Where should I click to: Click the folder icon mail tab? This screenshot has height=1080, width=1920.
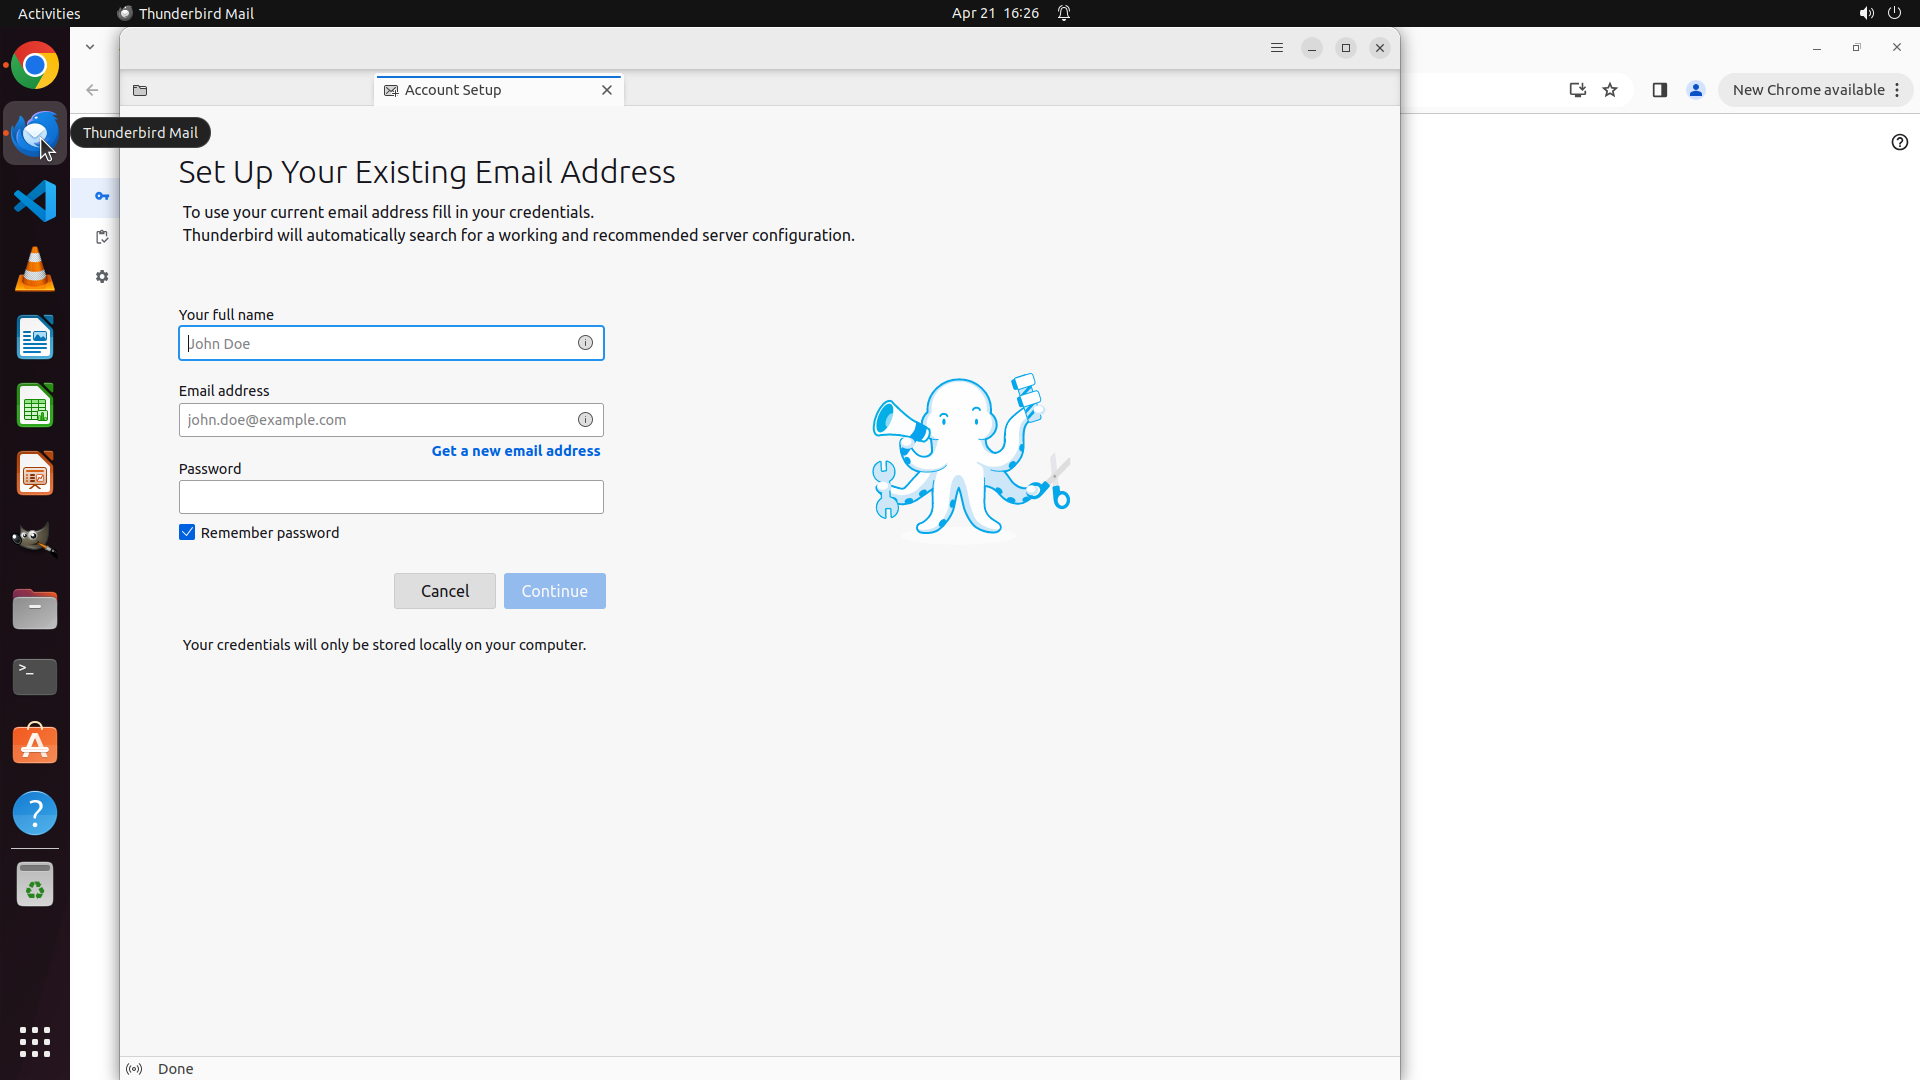point(140,90)
